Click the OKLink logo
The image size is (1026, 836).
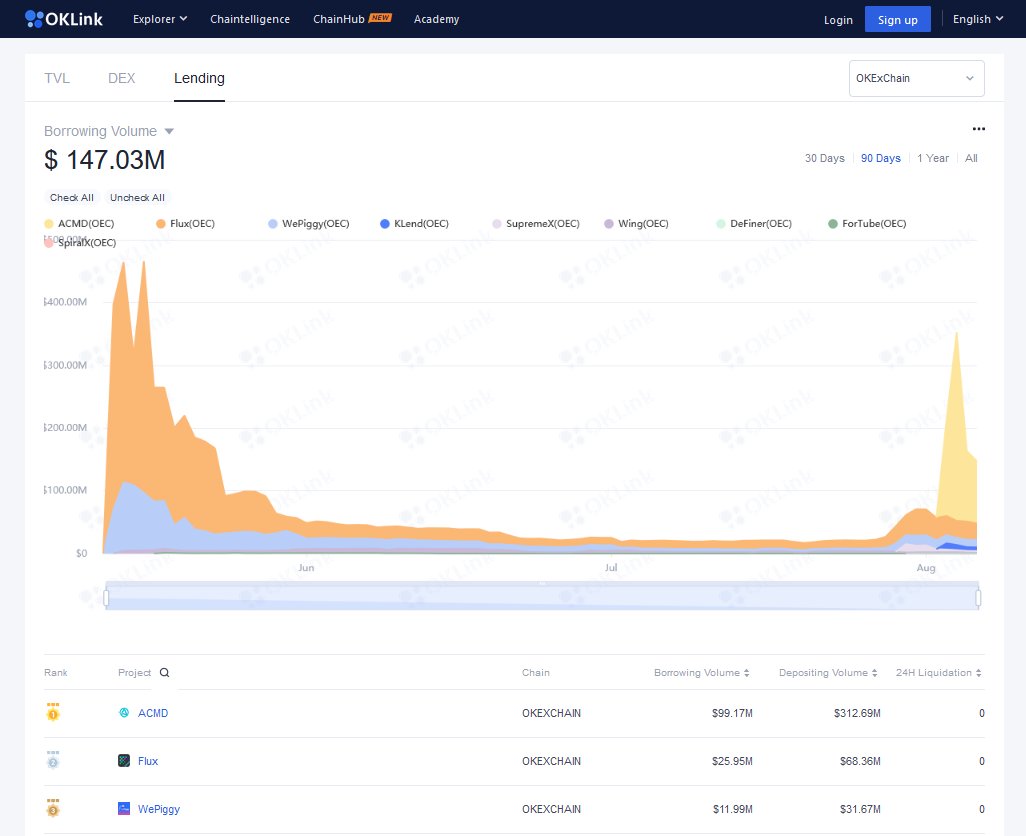[x=63, y=19]
